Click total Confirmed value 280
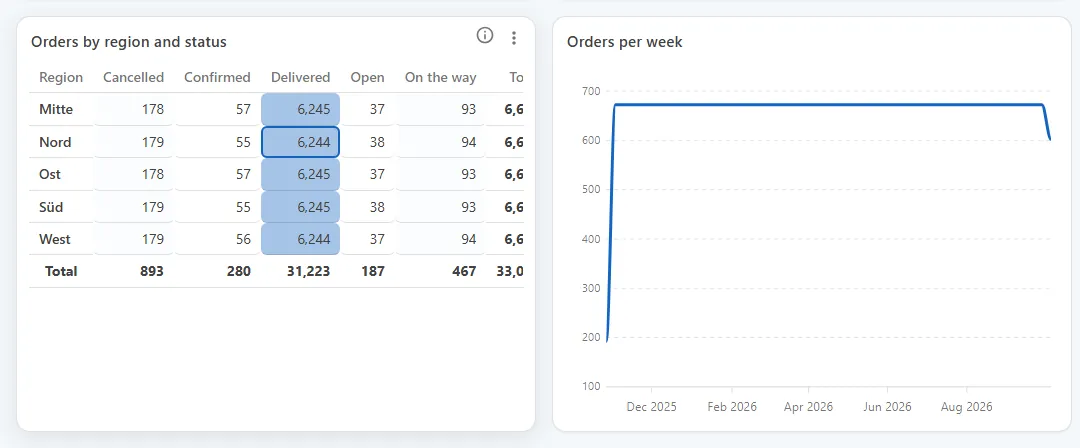 238,272
